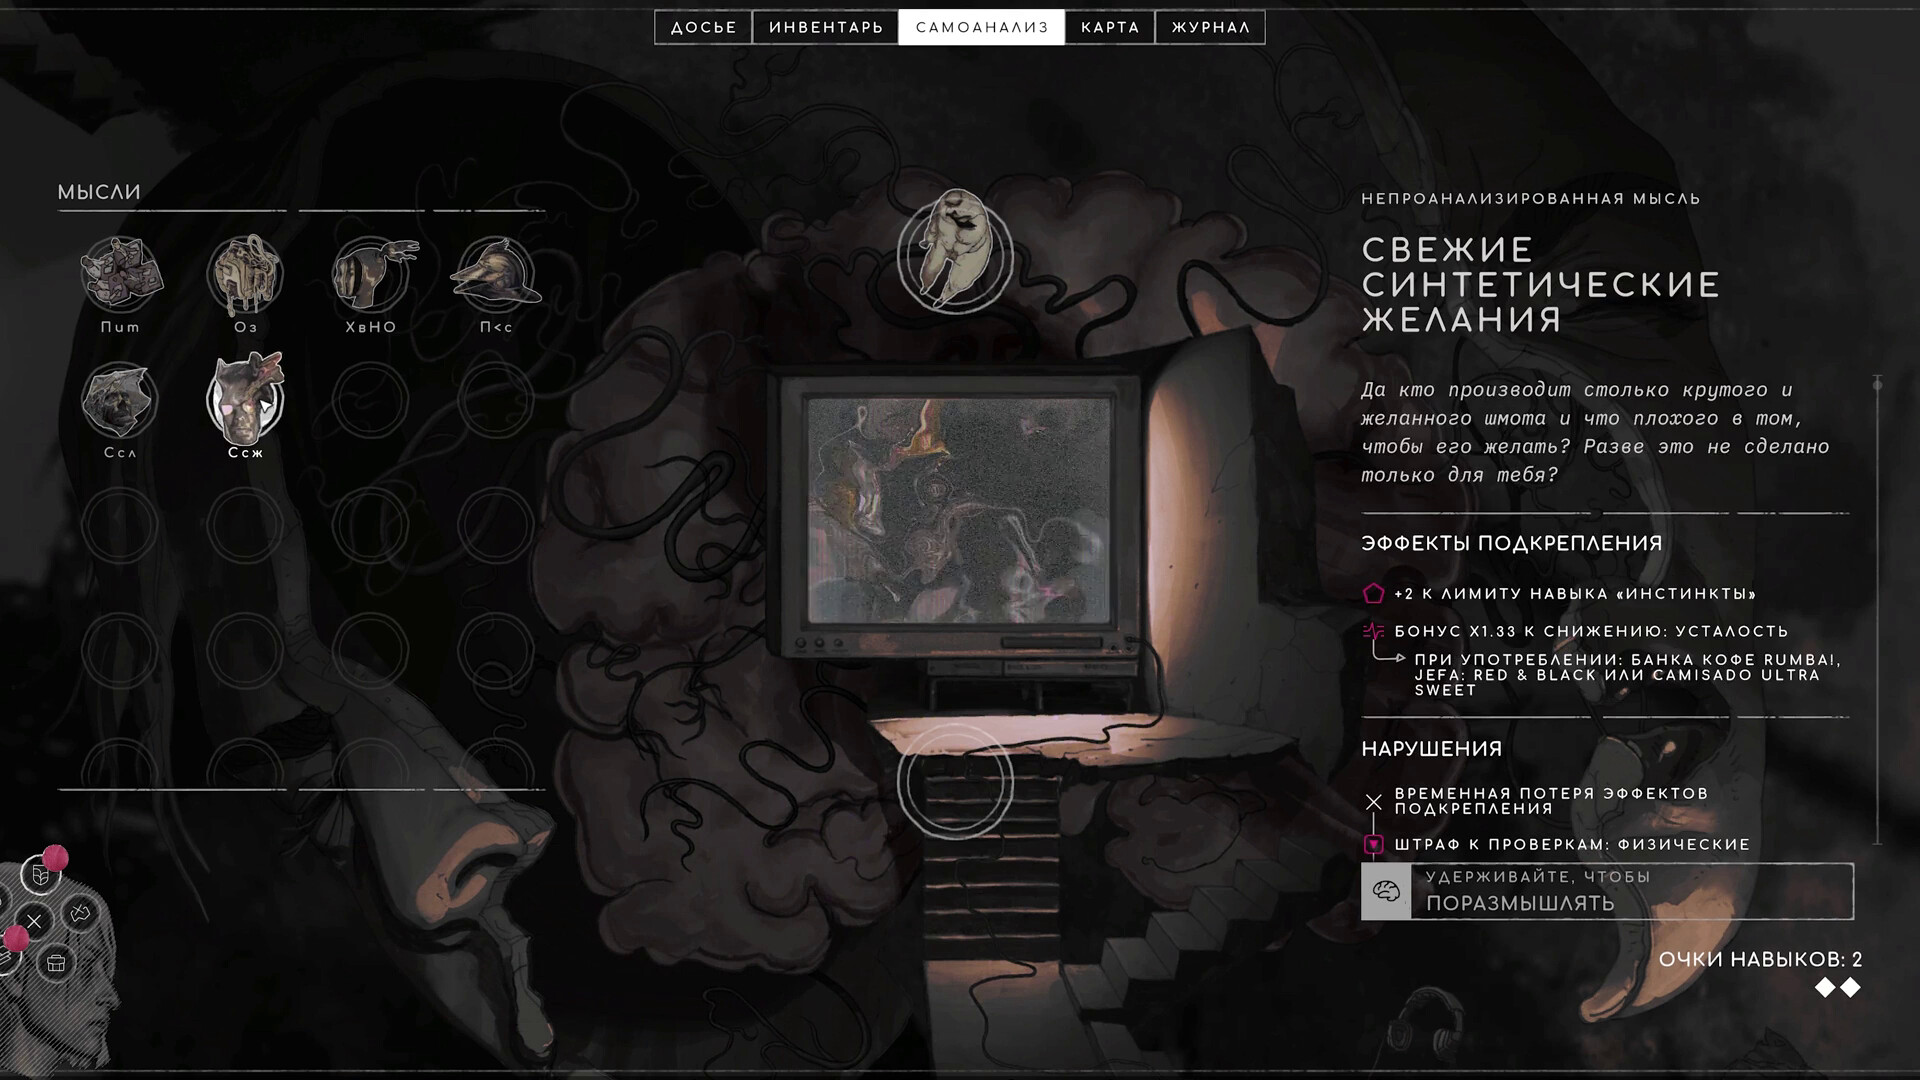Click the brain icon on Поразмышлять button
This screenshot has width=1920, height=1080.
(1386, 891)
